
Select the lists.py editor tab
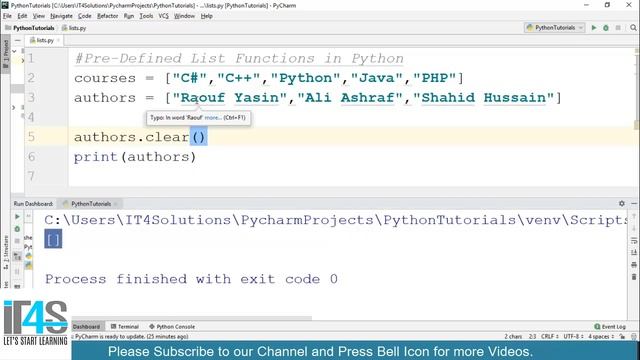pyautogui.click(x=44, y=40)
